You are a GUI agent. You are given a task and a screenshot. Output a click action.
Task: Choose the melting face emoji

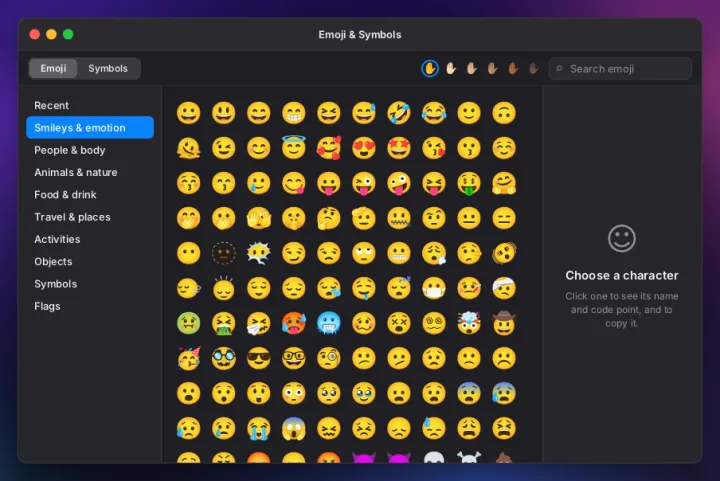click(x=188, y=148)
